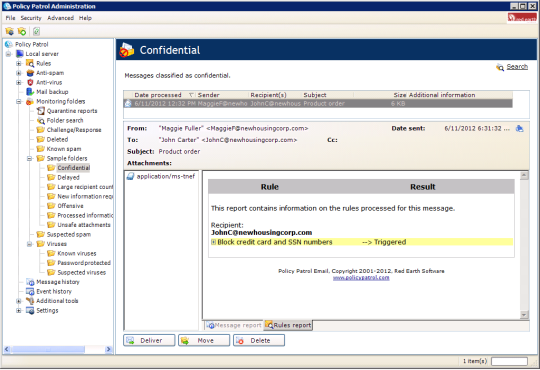540x370 pixels.
Task: Click the Policy Patrol root node icon
Action: pos(9,44)
